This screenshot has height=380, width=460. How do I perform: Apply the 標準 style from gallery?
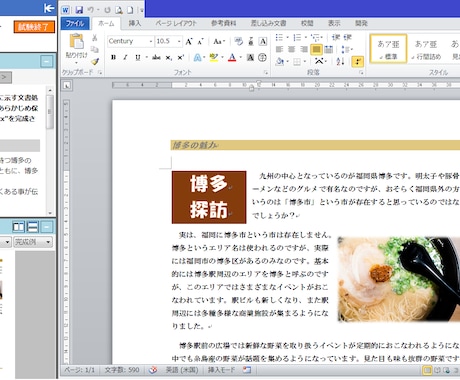(x=388, y=49)
